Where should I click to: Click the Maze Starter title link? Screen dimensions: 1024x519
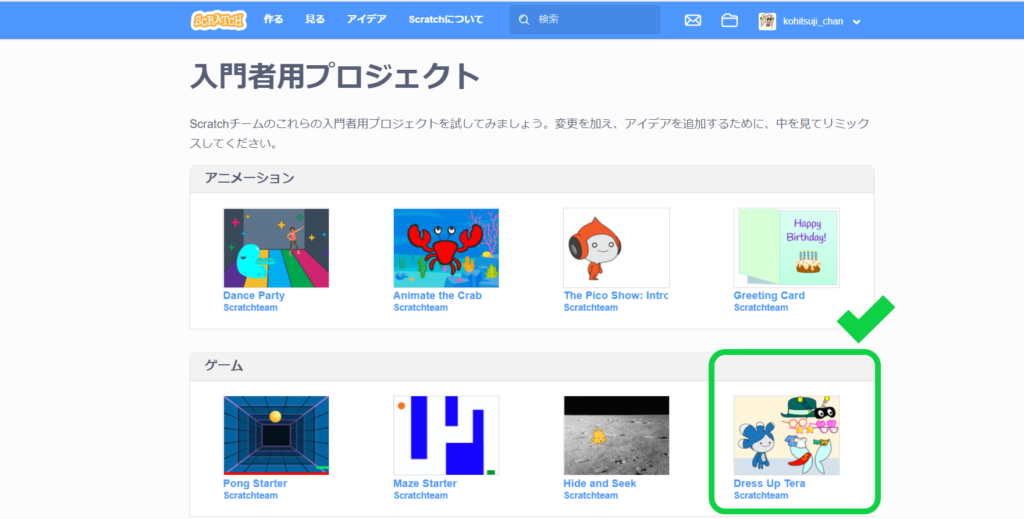click(x=425, y=484)
